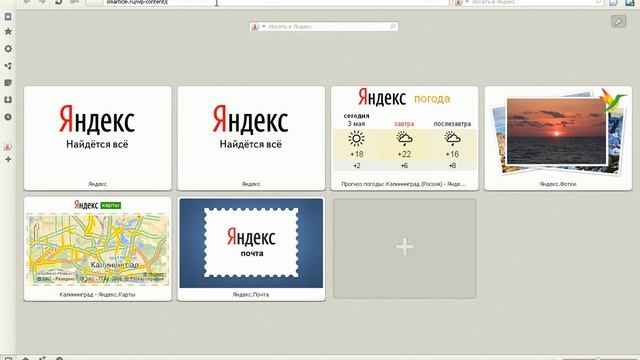This screenshot has width=640, height=360.
Task: Add a new speed dial with plus tile
Action: (404, 248)
